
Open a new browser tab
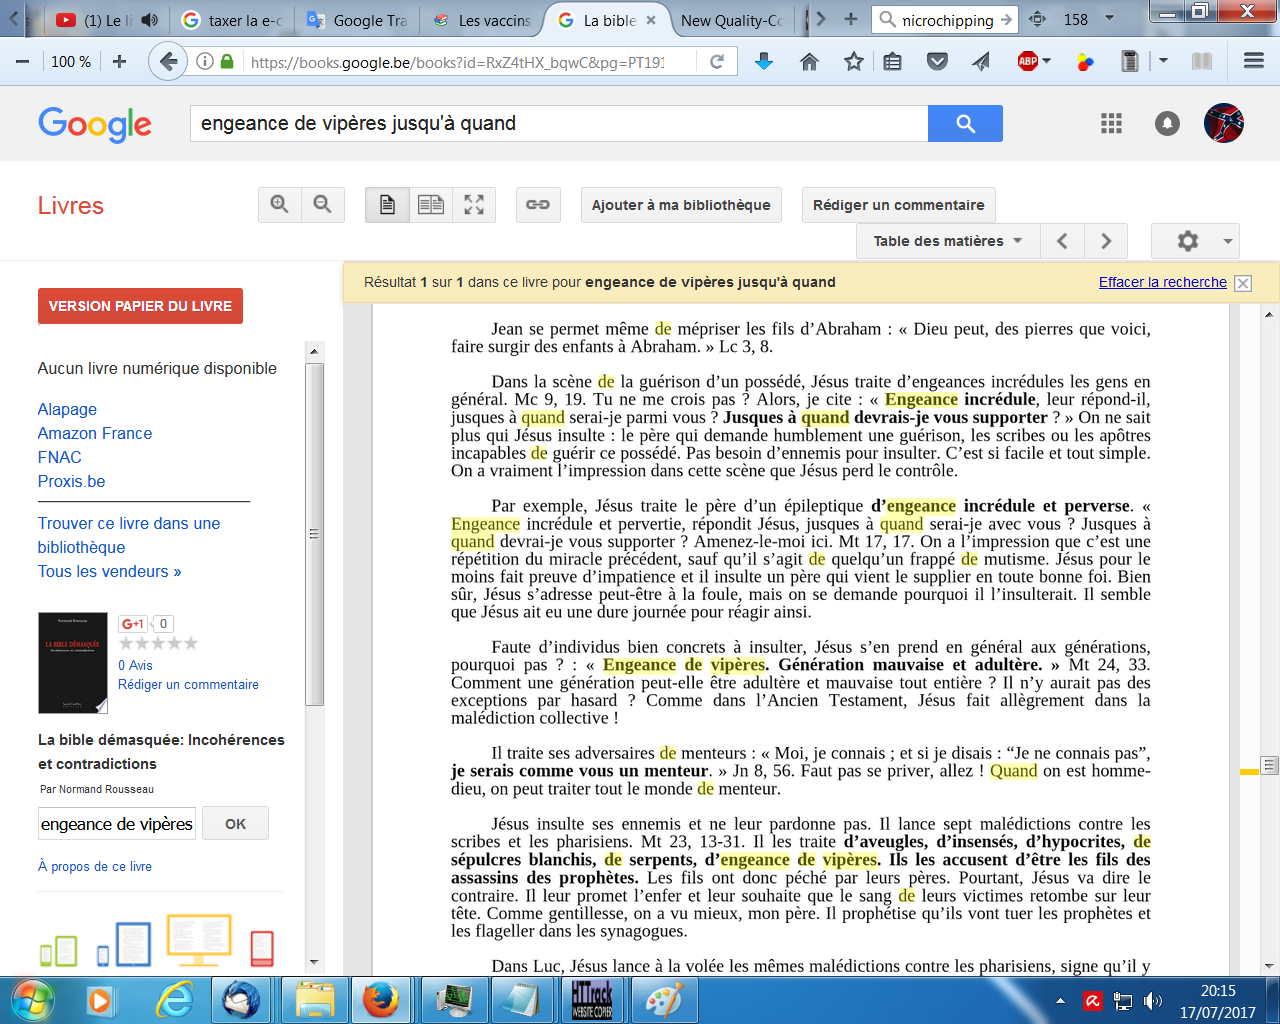[x=851, y=19]
